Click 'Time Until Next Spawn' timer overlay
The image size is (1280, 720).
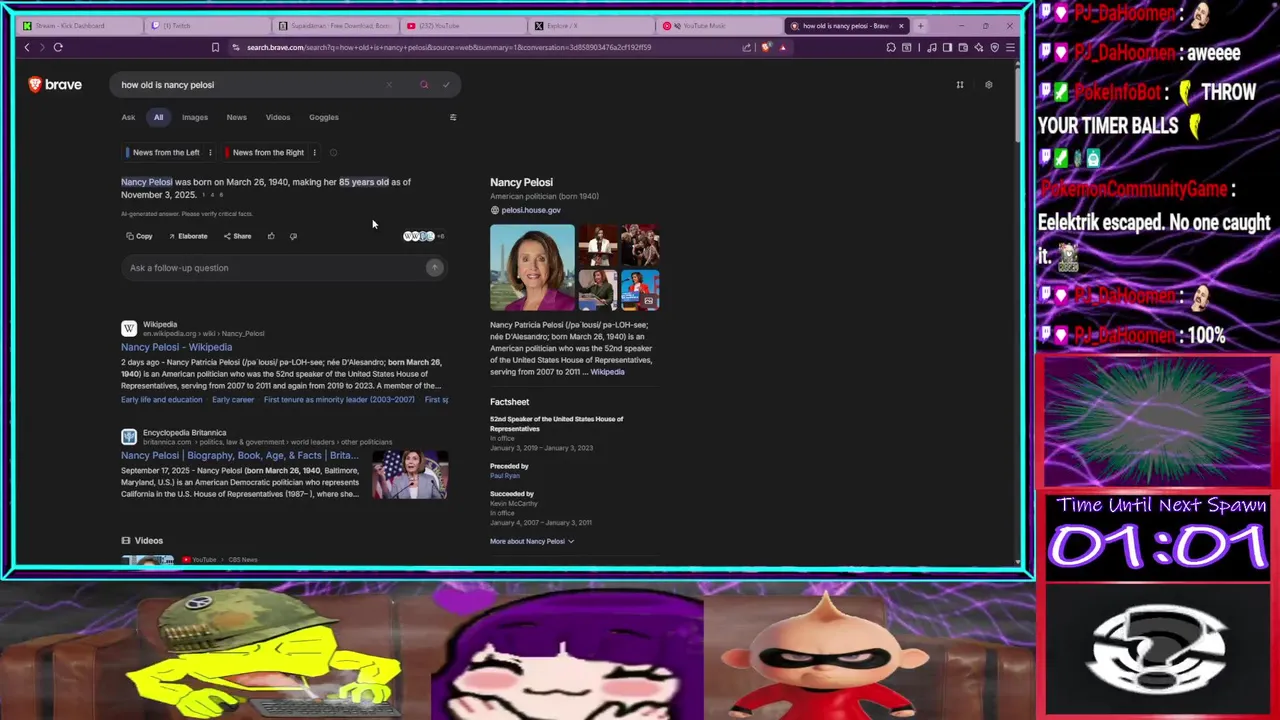(1160, 535)
